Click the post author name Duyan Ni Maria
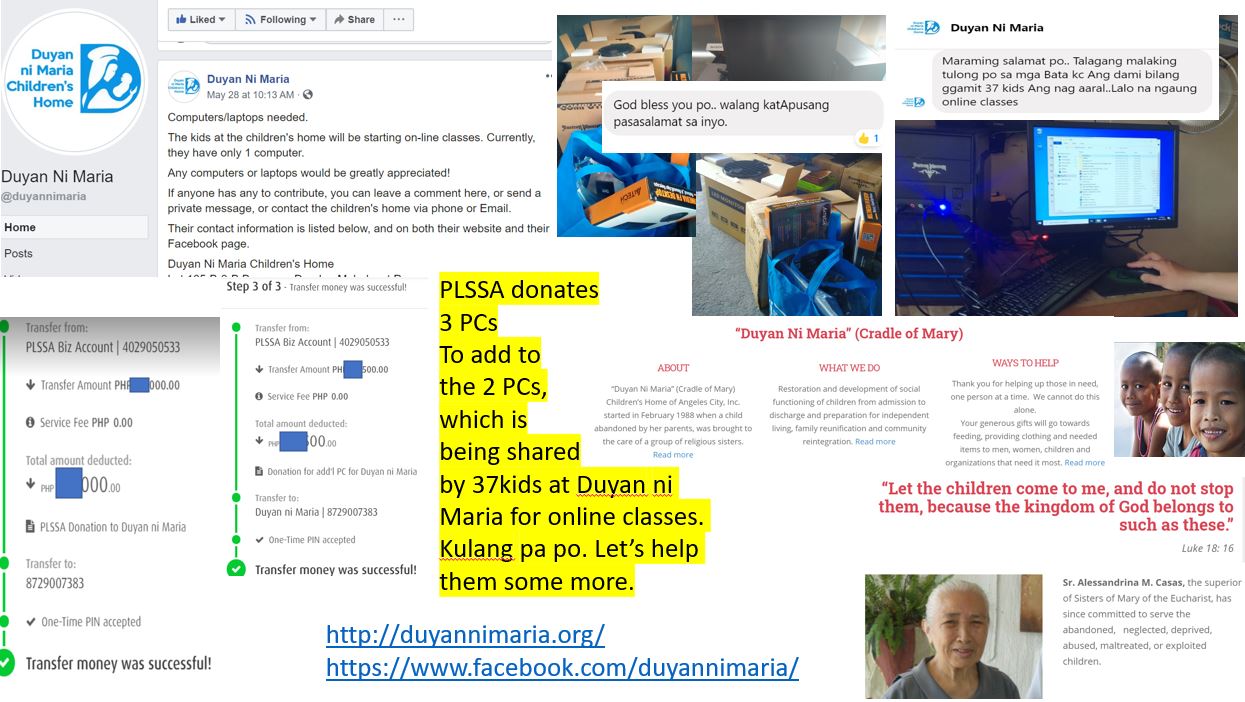Viewport: 1245px width, 702px height. [248, 79]
